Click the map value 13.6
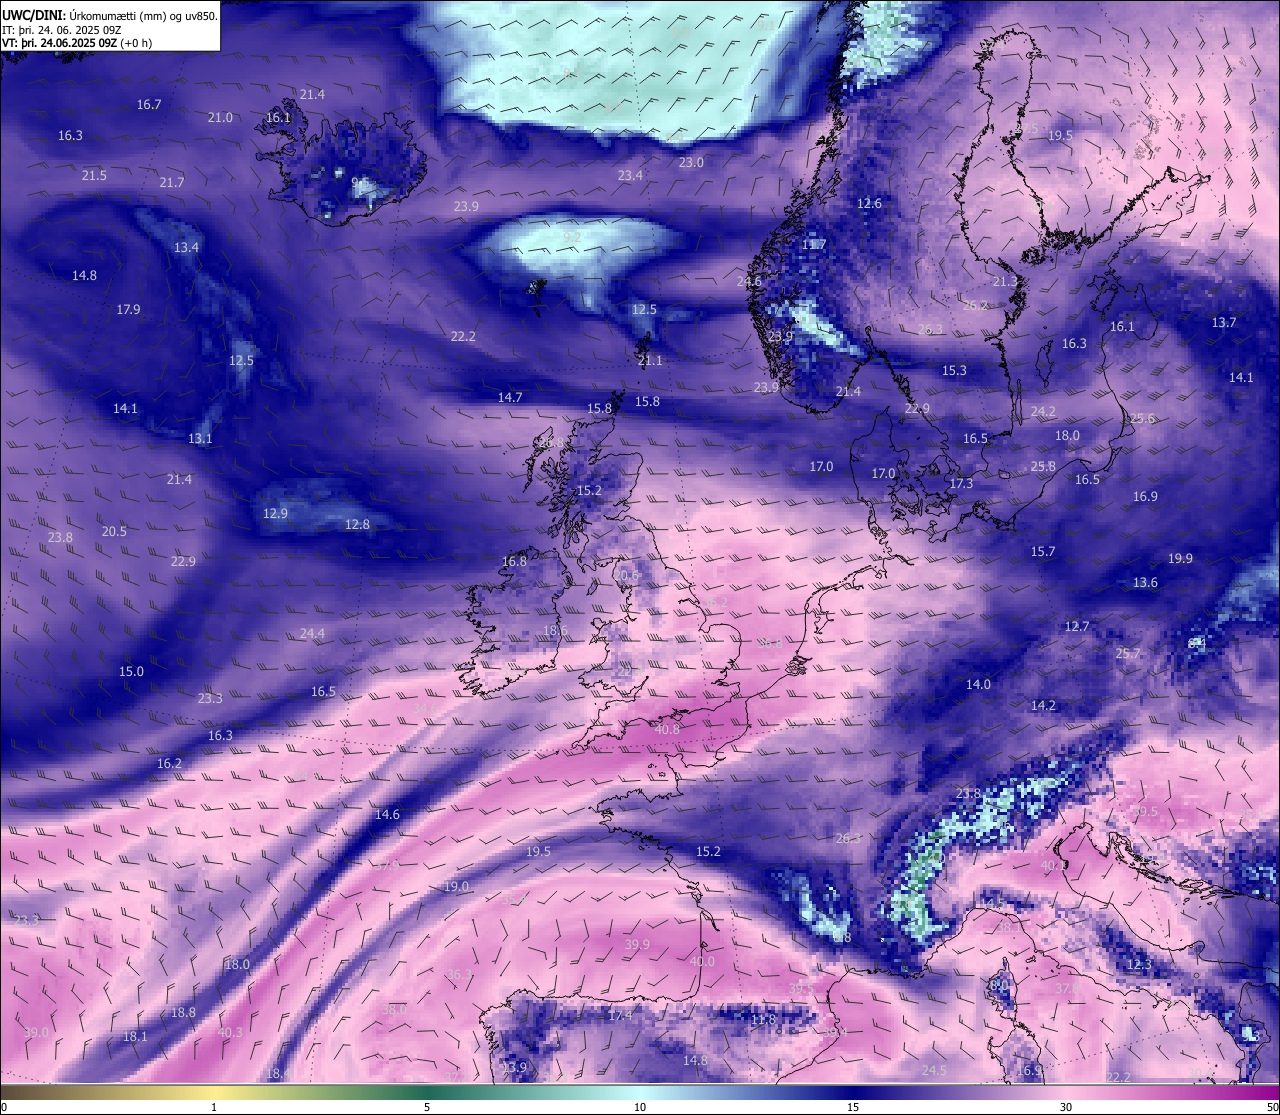 [x=1145, y=583]
